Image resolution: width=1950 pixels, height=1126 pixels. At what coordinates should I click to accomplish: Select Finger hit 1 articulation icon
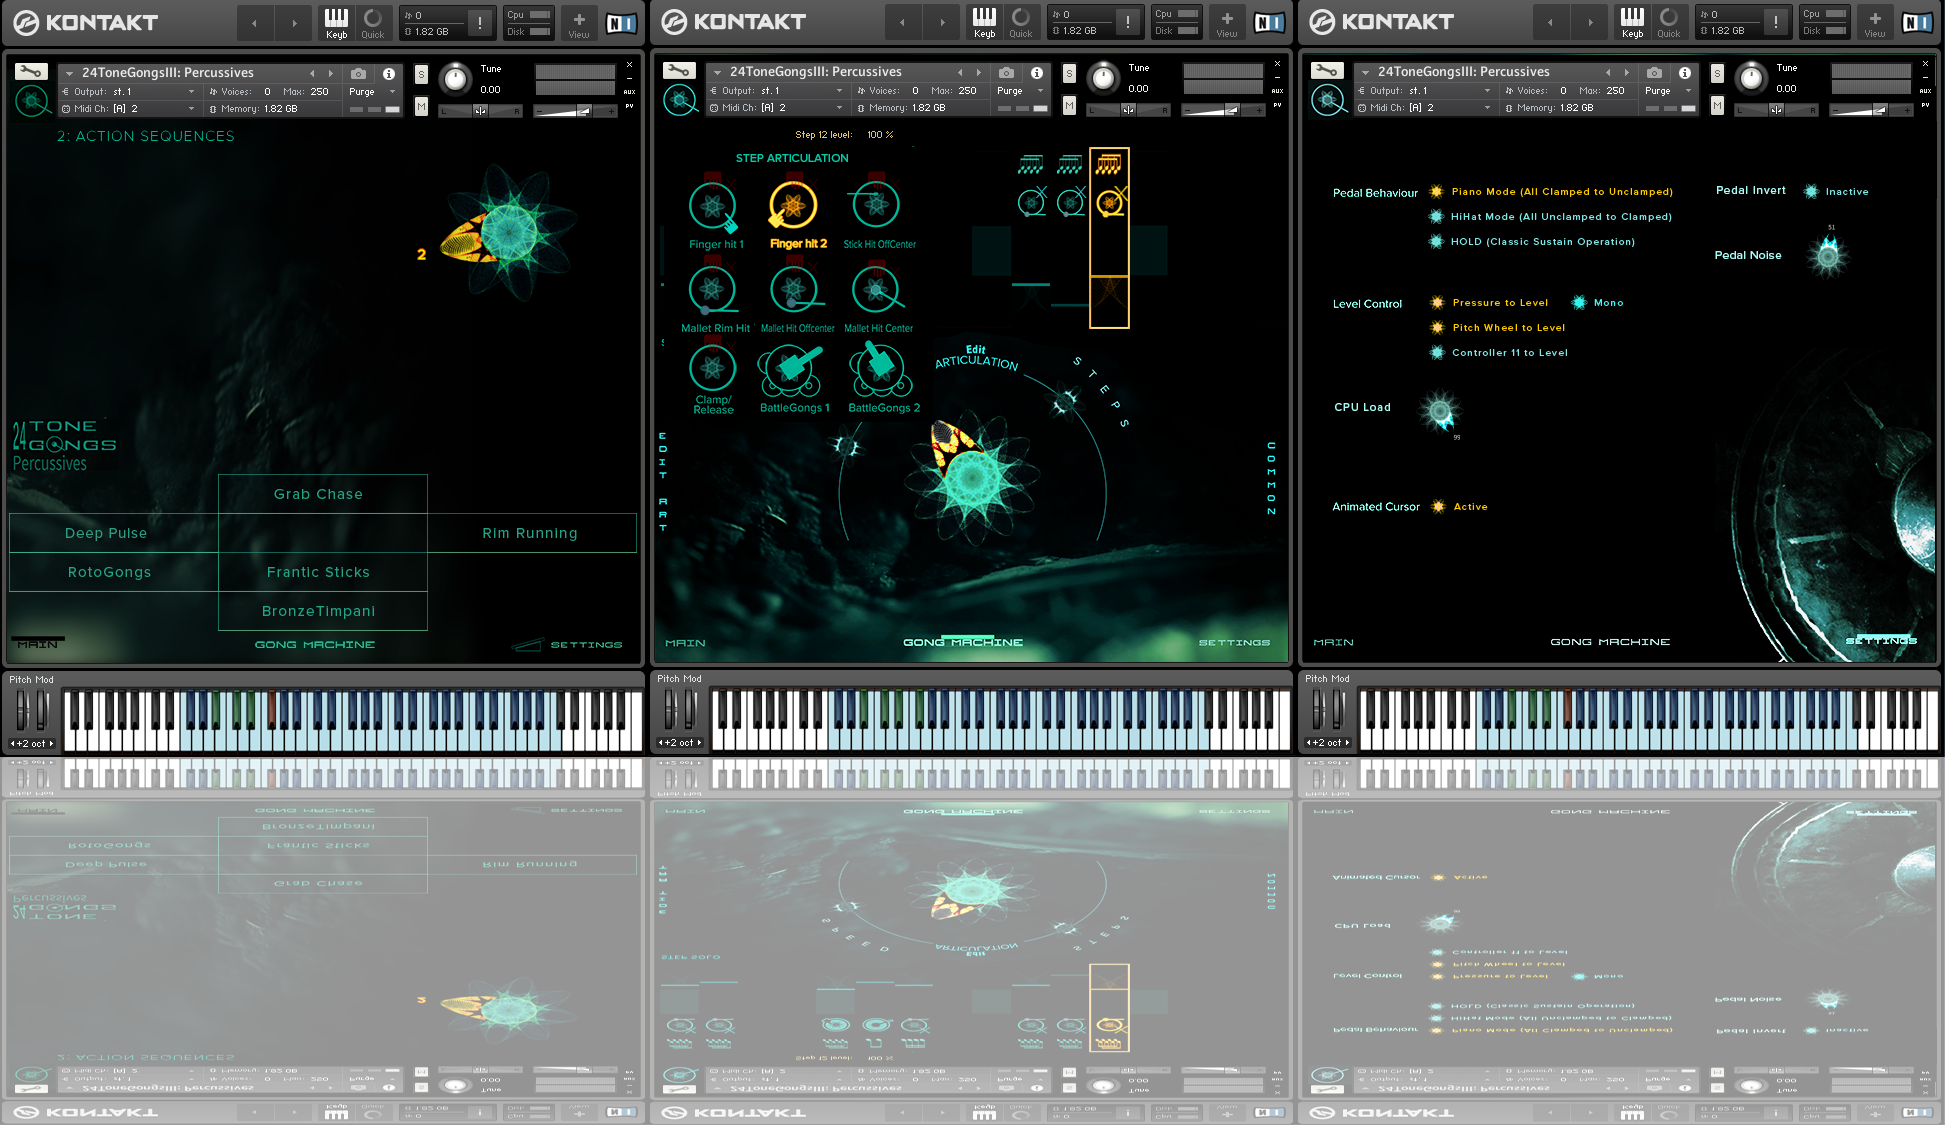pyautogui.click(x=713, y=205)
